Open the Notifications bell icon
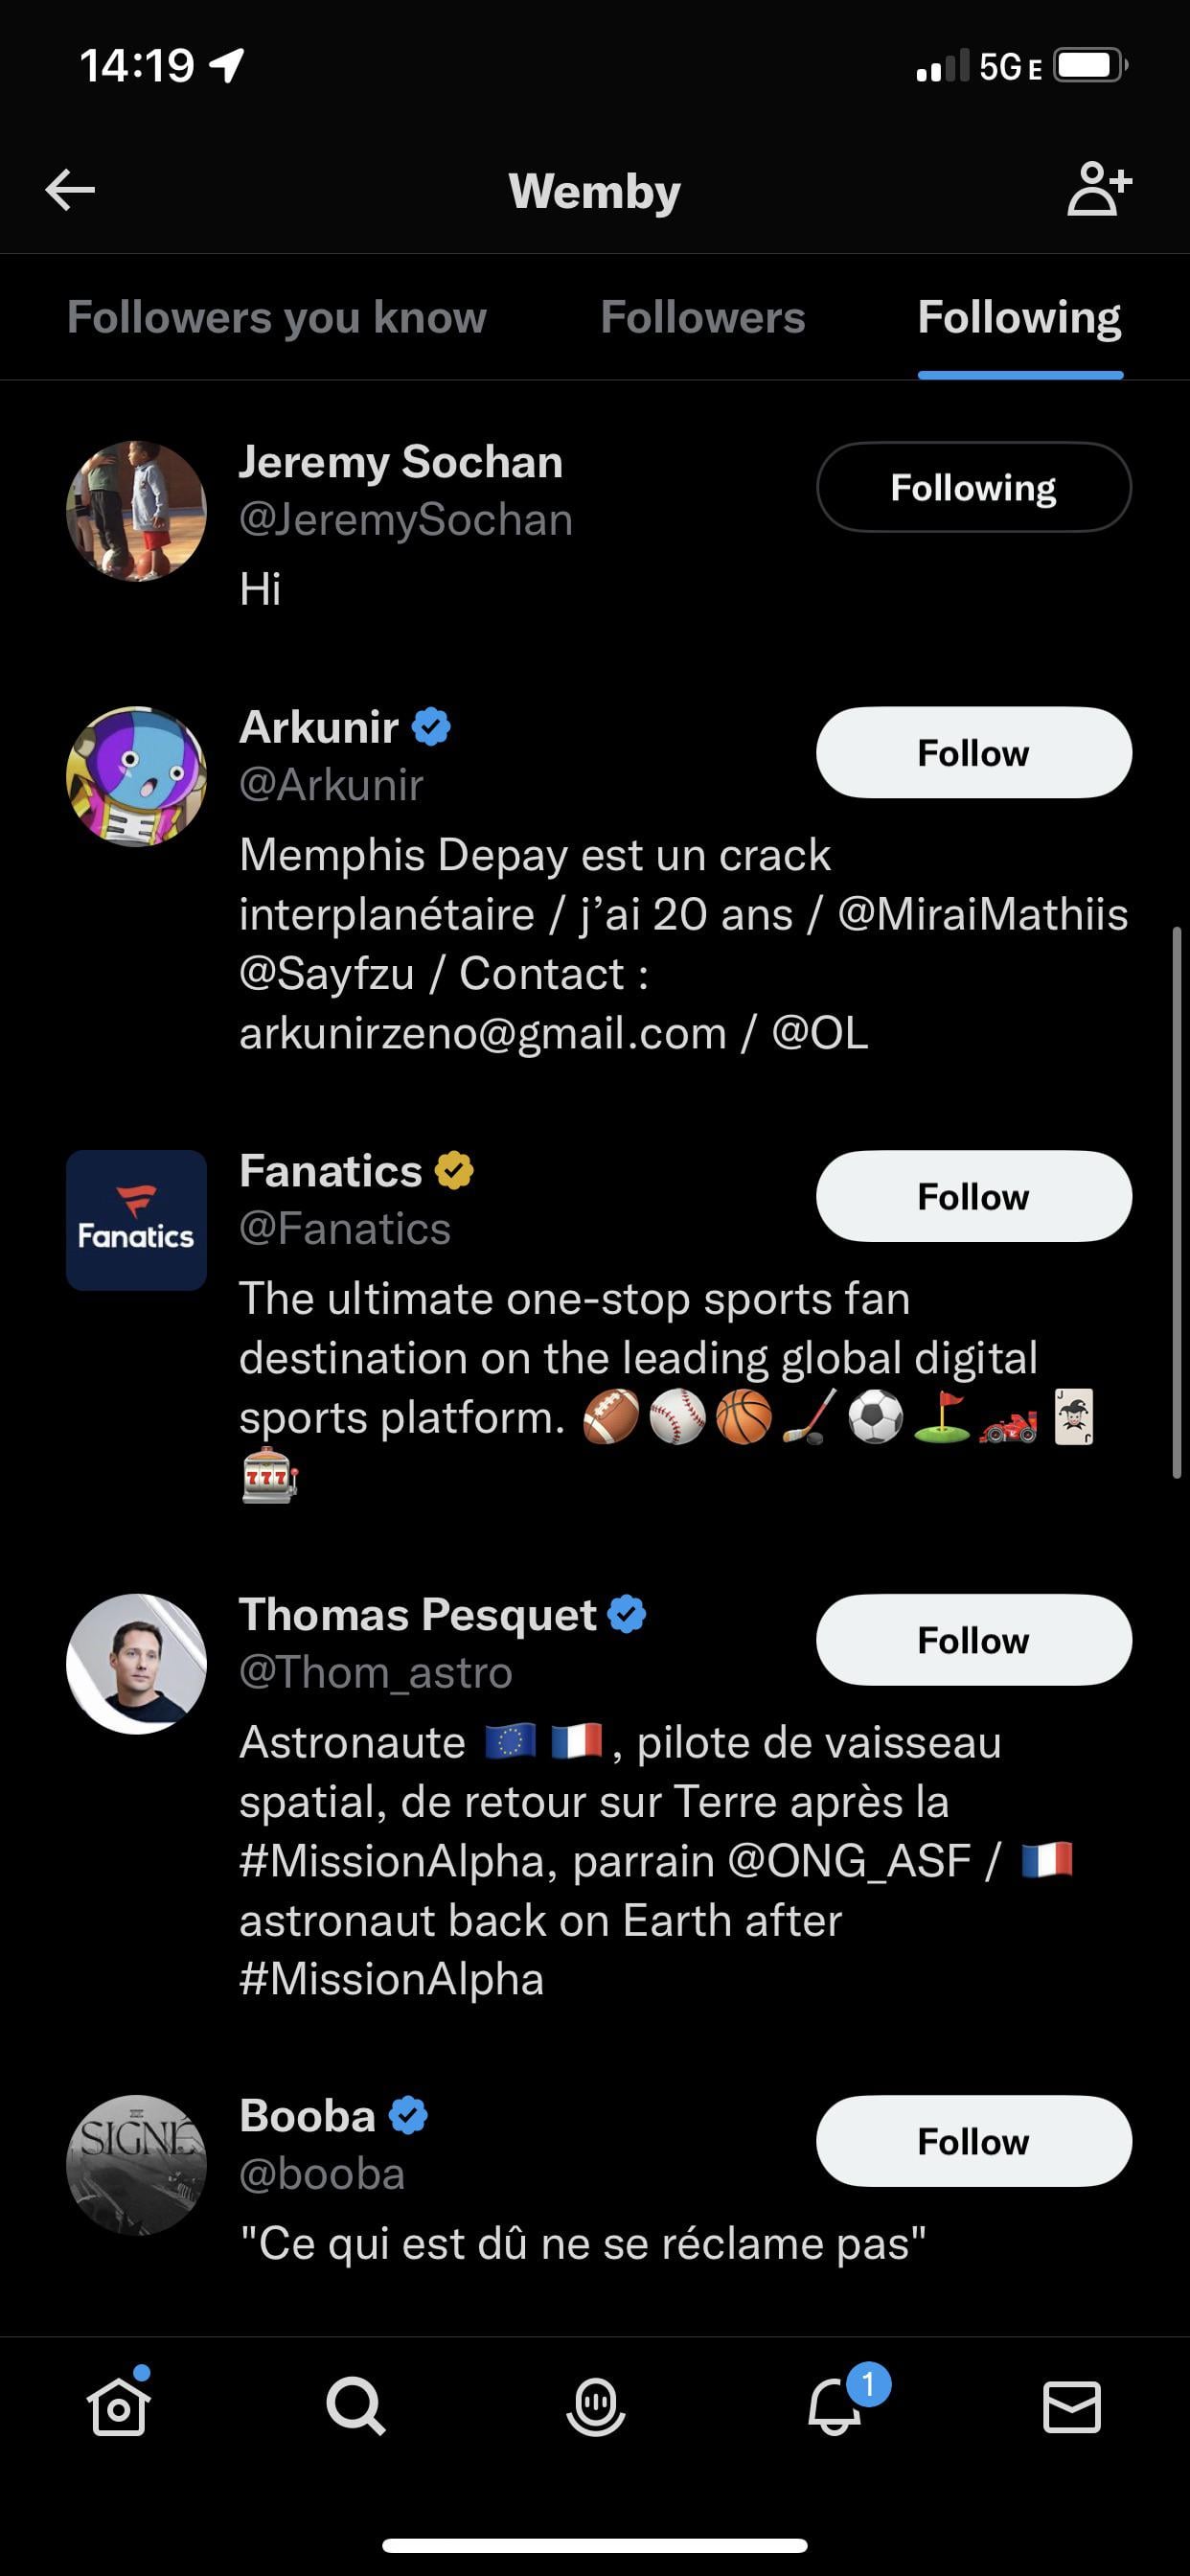The height and width of the screenshot is (2576, 1190). pos(835,2405)
